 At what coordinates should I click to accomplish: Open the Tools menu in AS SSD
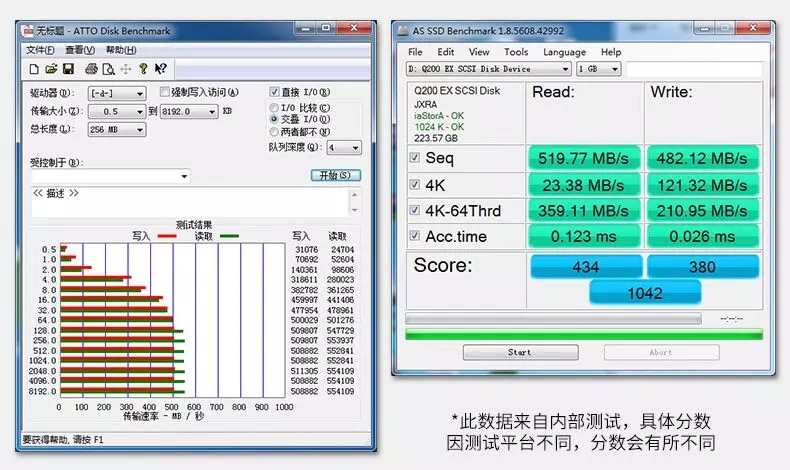pos(516,52)
